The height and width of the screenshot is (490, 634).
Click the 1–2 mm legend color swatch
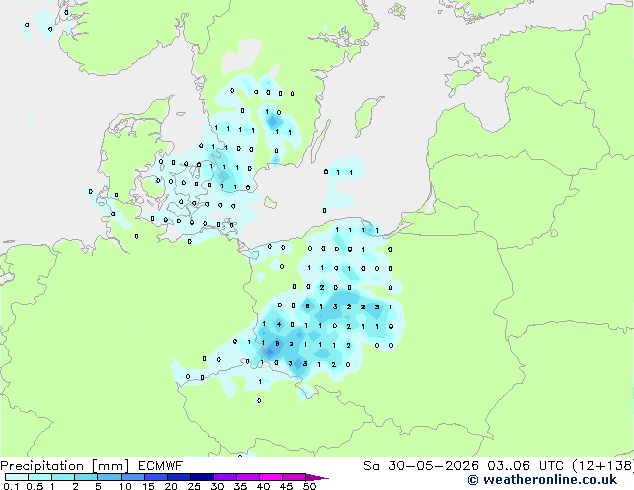(x=63, y=477)
